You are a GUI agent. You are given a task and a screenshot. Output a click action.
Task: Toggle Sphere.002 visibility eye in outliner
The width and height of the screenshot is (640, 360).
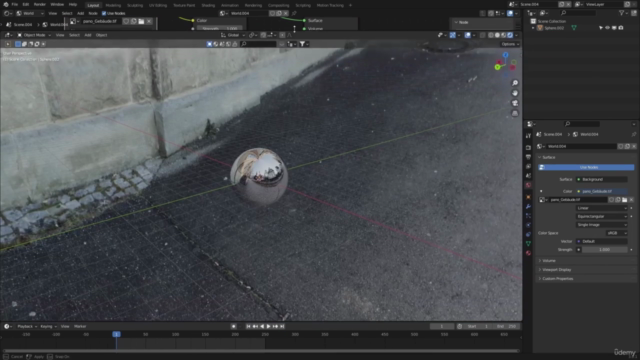point(607,28)
